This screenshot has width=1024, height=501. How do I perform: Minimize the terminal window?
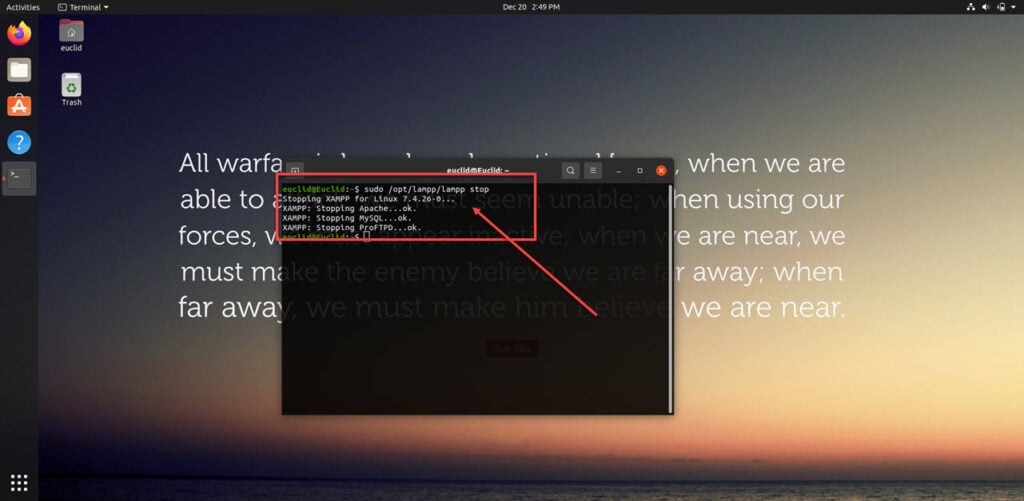618,170
